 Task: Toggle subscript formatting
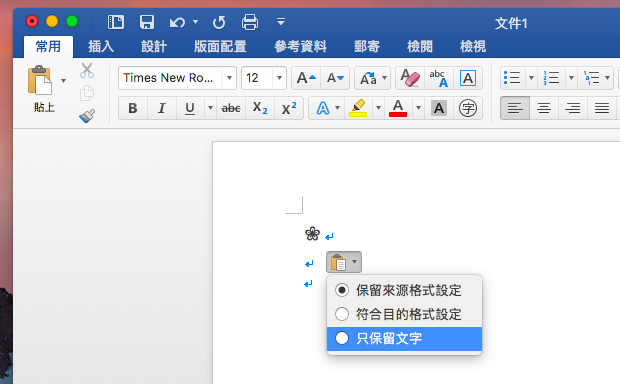[260, 108]
